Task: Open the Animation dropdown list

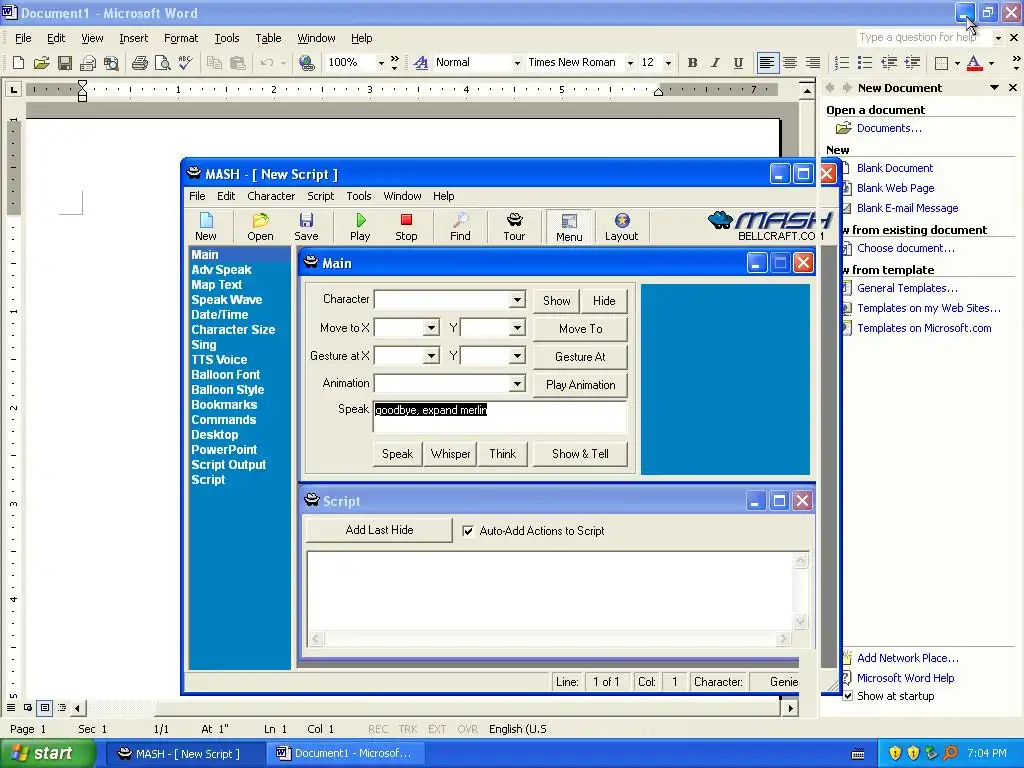Action: click(x=517, y=383)
